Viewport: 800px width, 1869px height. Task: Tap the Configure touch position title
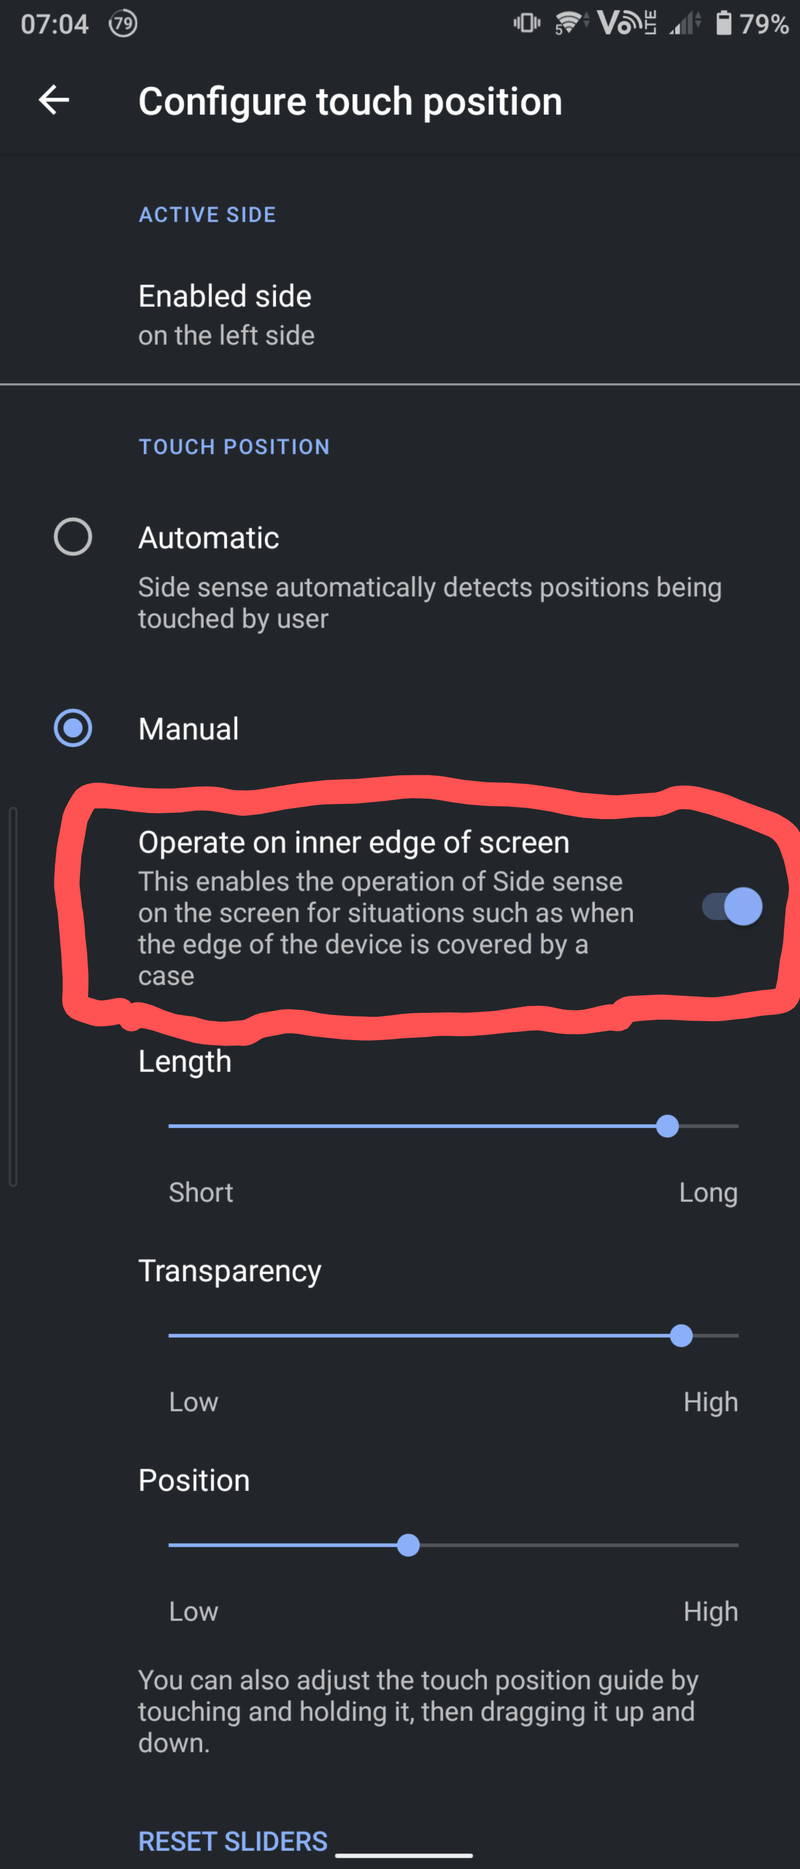(350, 101)
